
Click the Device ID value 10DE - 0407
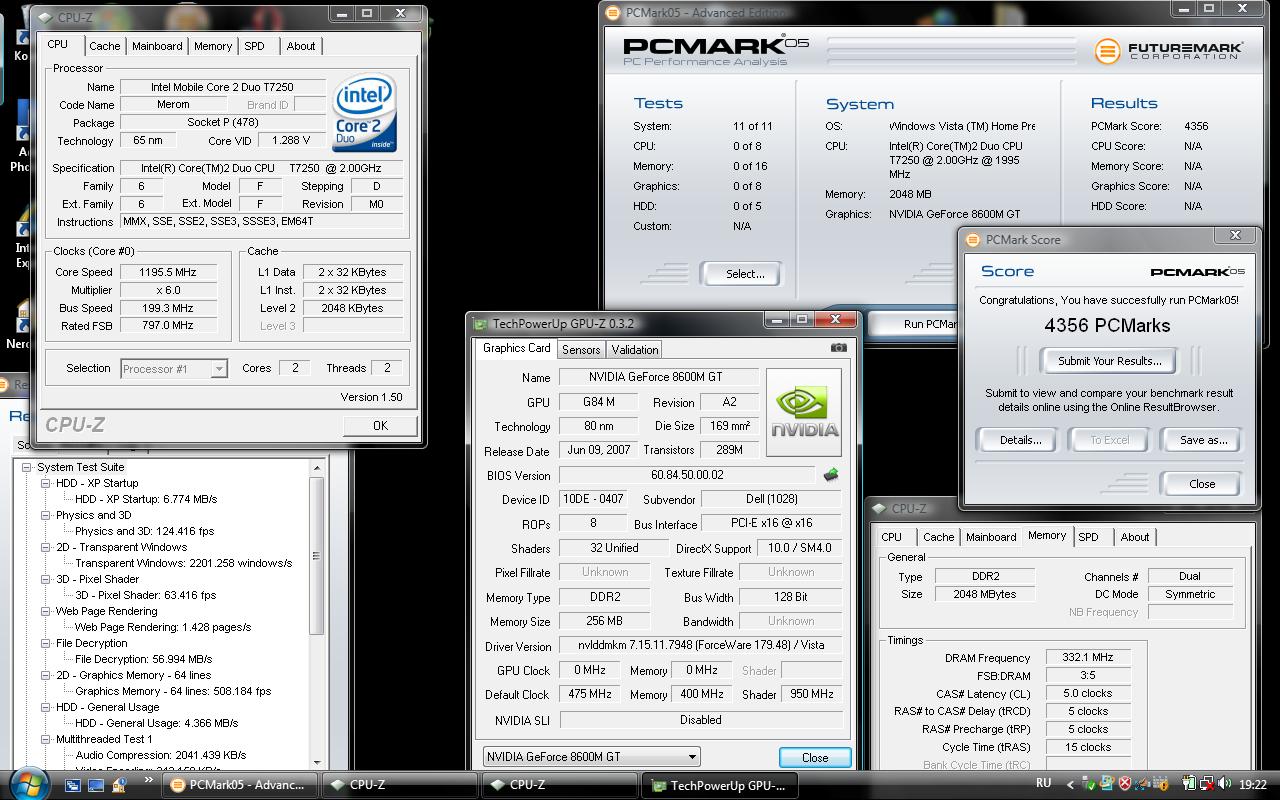coord(593,499)
